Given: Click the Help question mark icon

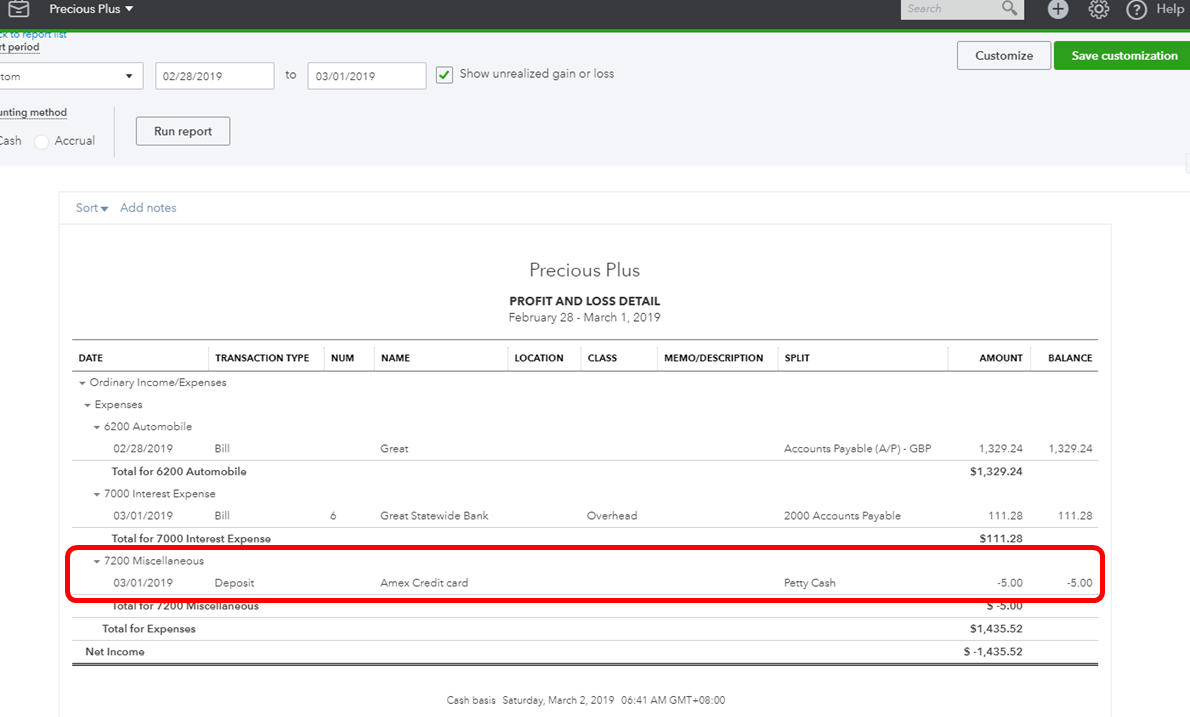Looking at the screenshot, I should click(1136, 9).
